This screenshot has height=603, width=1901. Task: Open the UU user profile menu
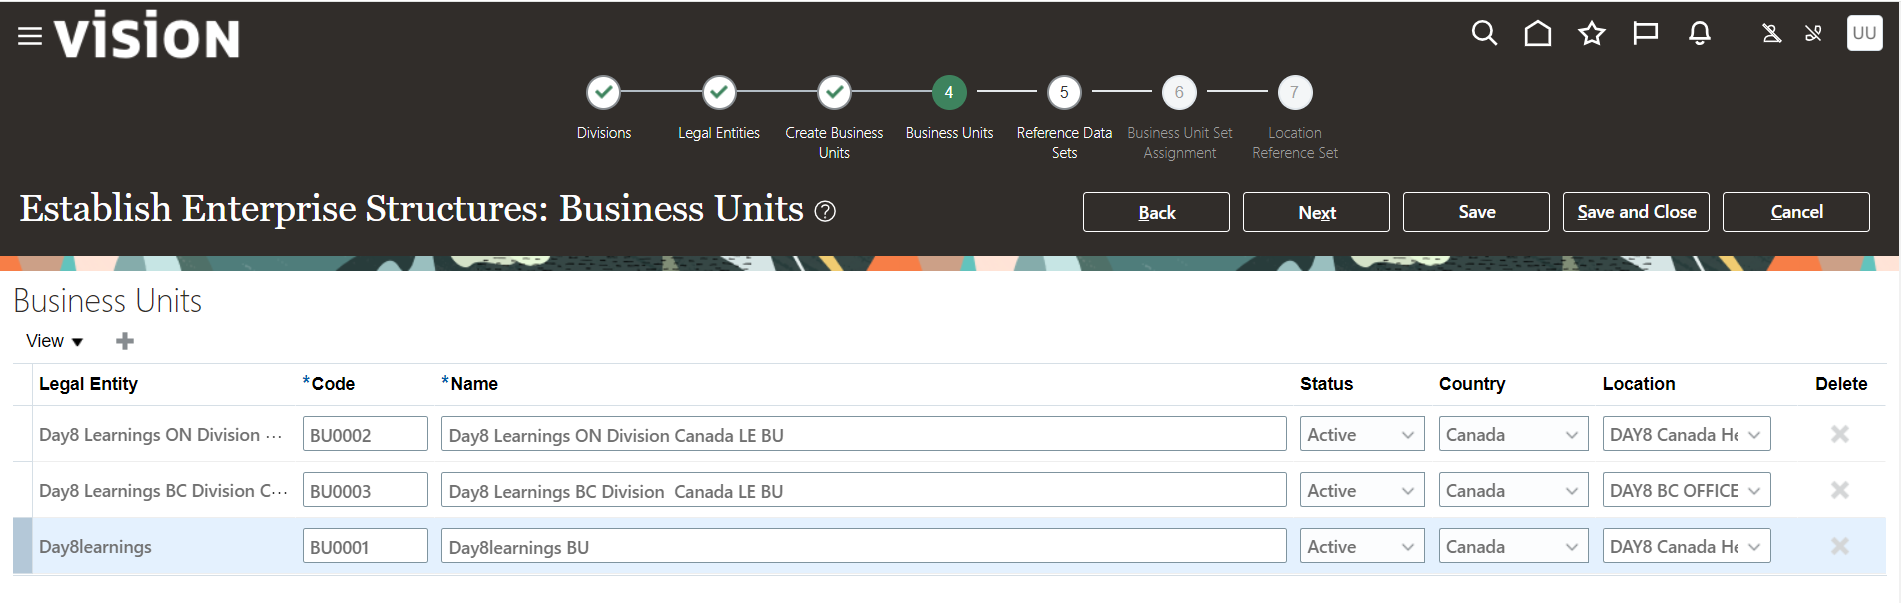click(1864, 33)
